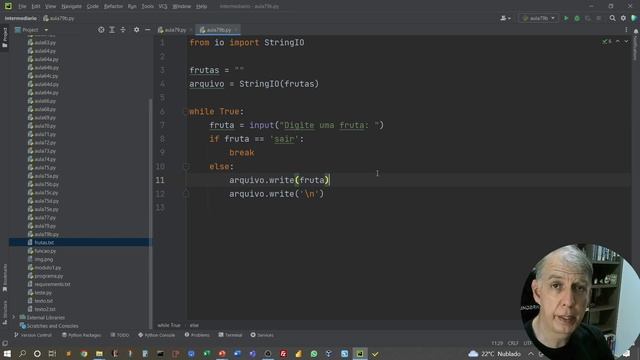Open File Explorer from taskbar

click(99, 354)
